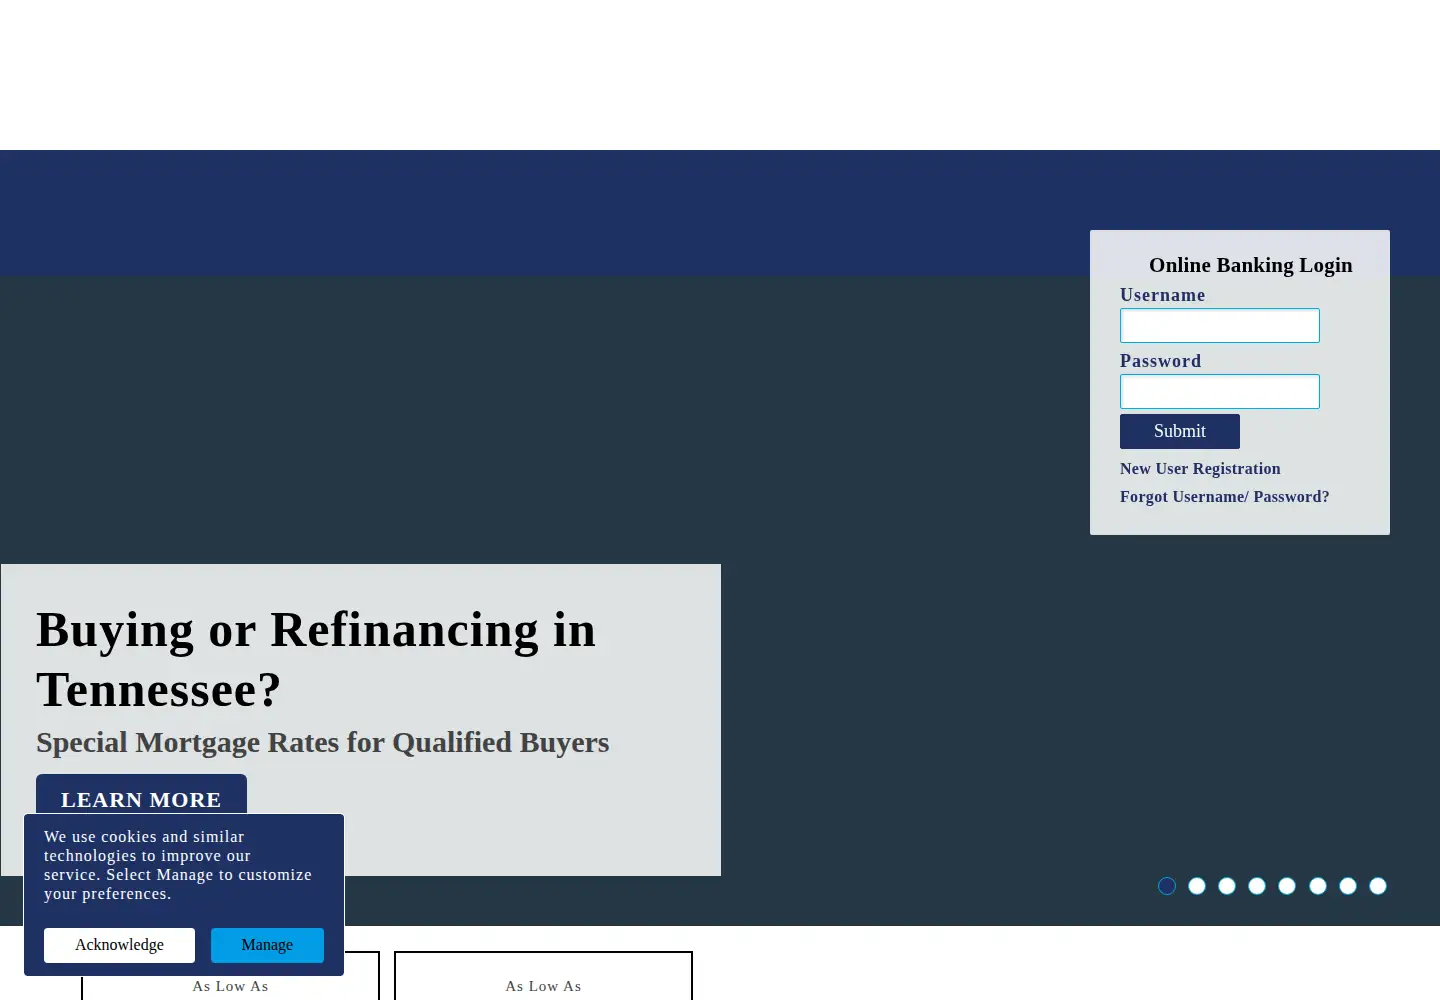This screenshot has width=1440, height=1000.
Task: Open the New User Registration link
Action: pyautogui.click(x=1200, y=469)
